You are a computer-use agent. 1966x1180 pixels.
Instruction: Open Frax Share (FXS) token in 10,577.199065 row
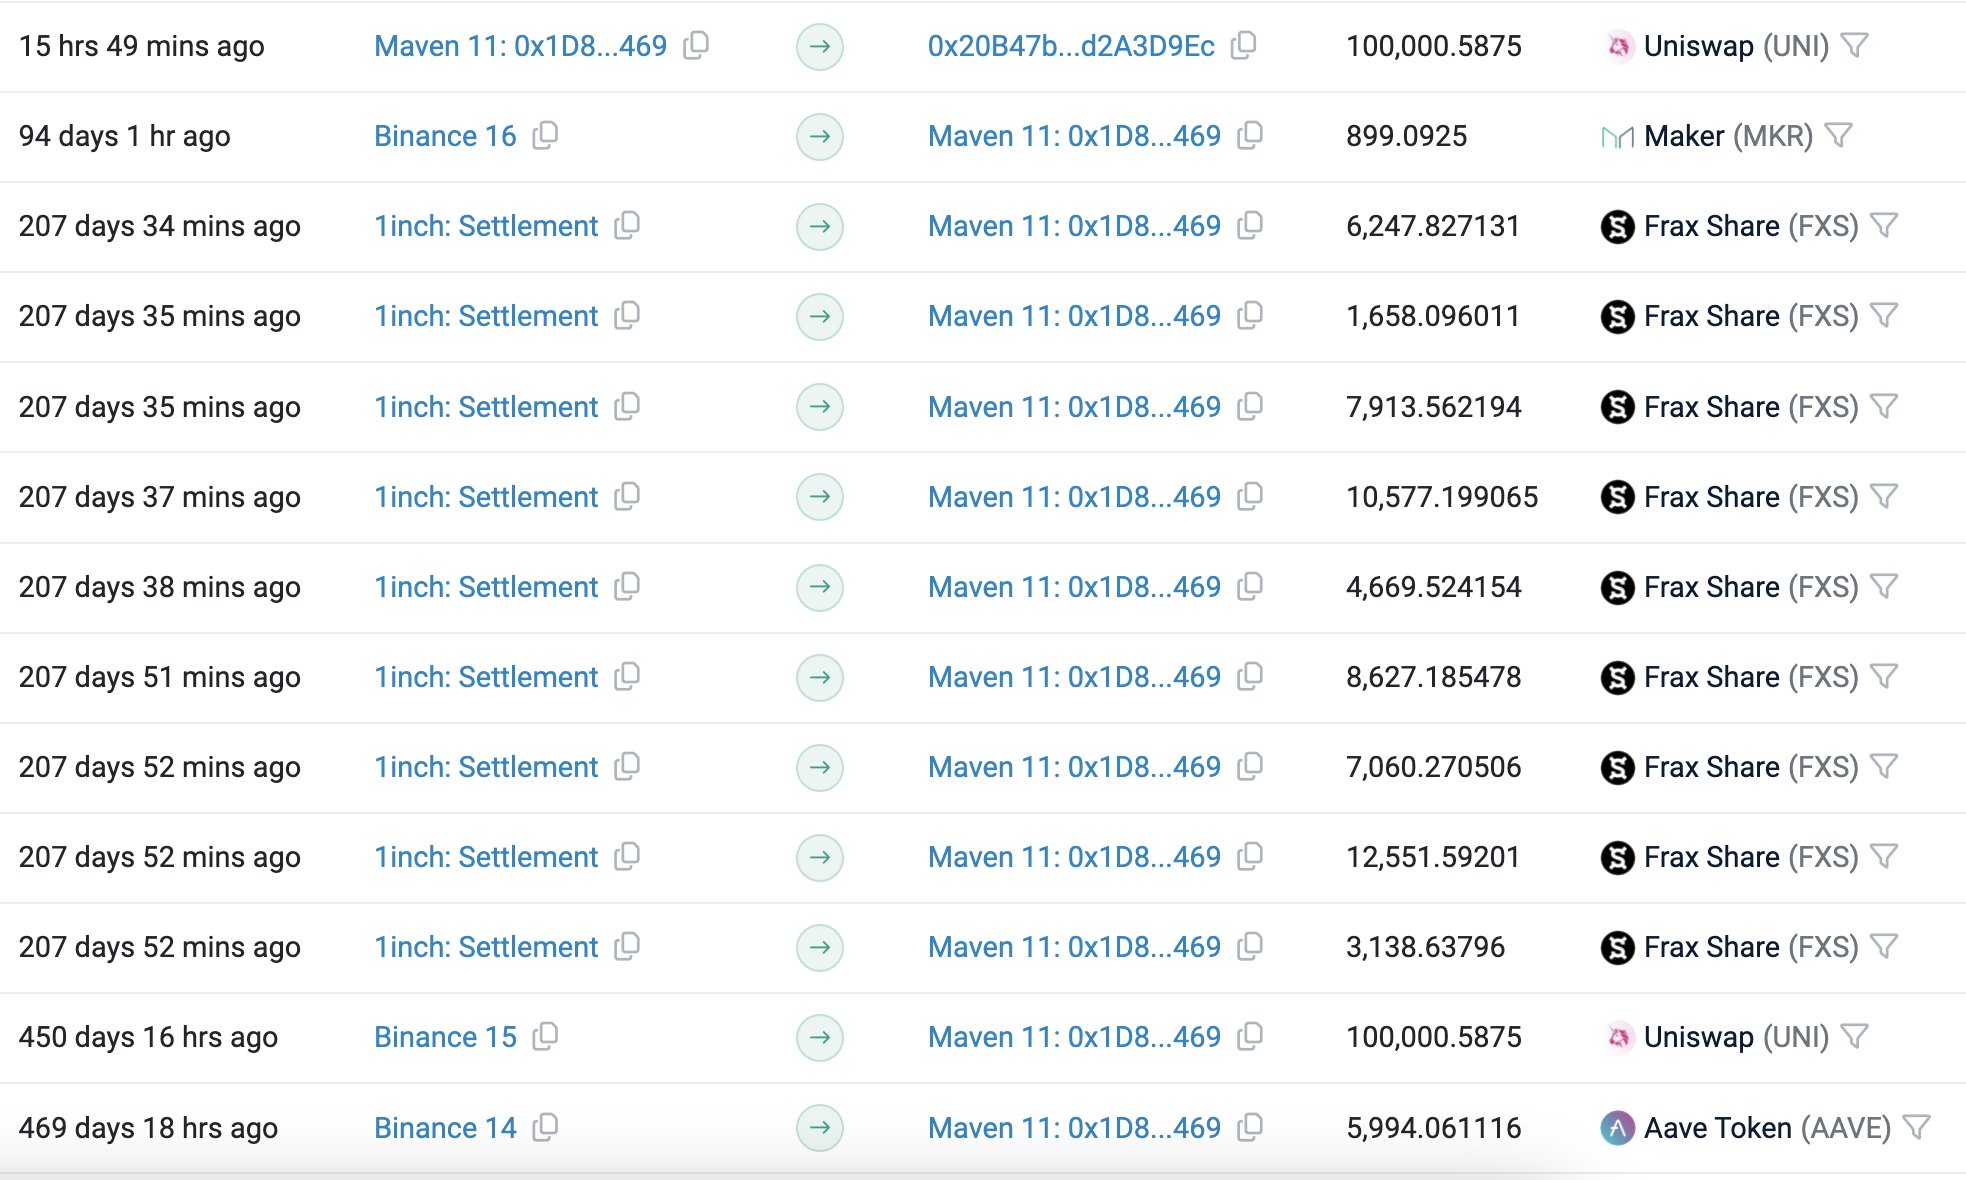[x=1751, y=497]
